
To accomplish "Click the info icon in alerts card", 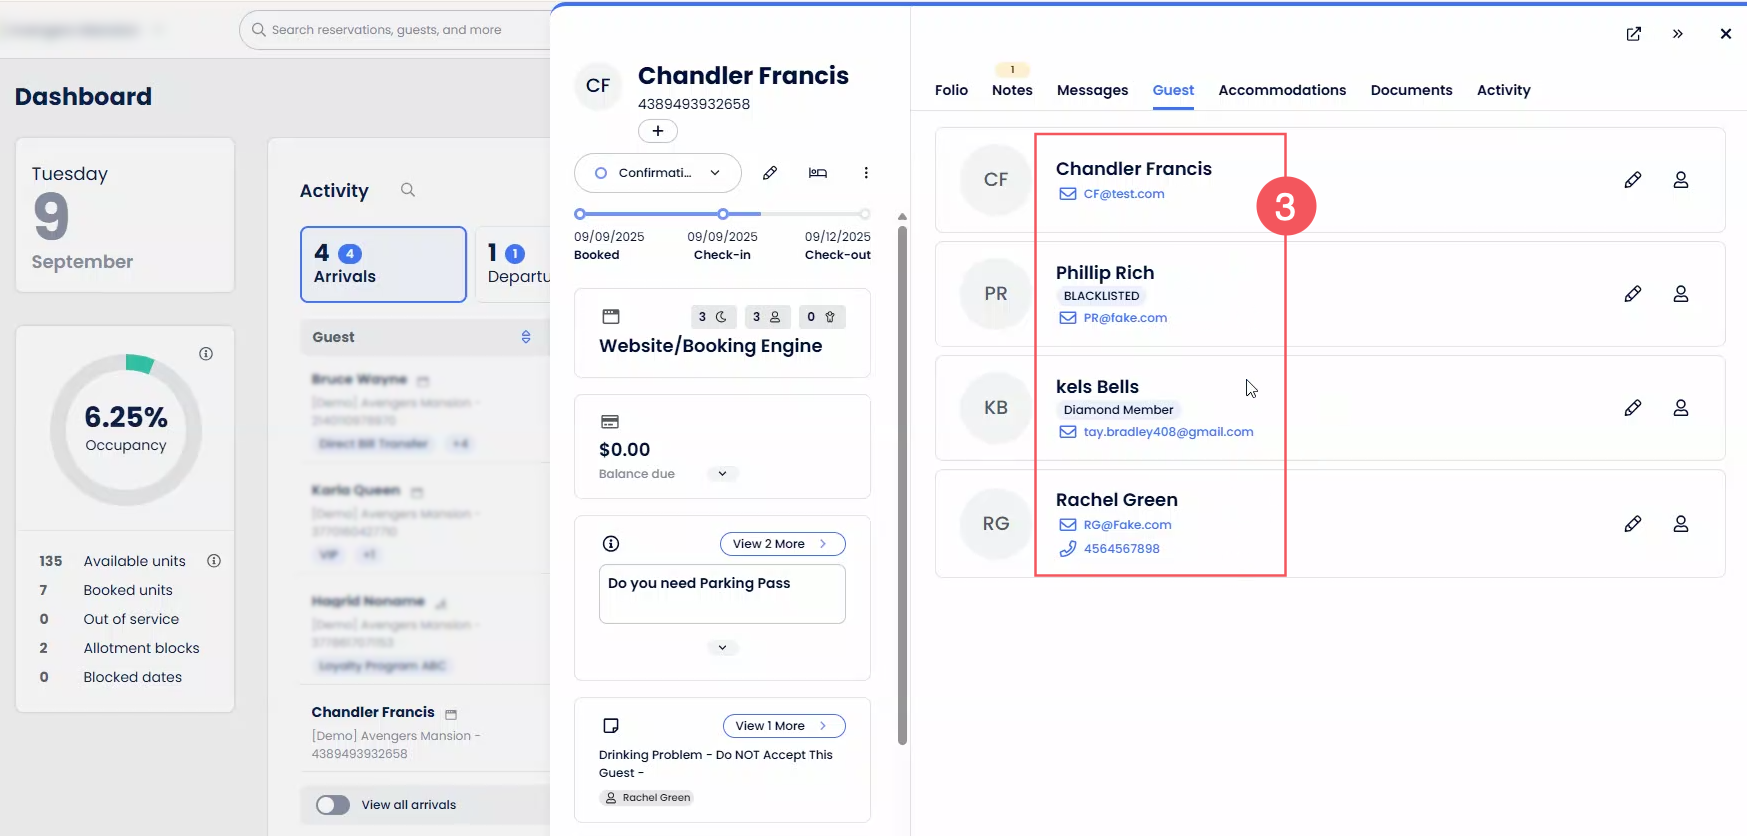I will click(611, 544).
